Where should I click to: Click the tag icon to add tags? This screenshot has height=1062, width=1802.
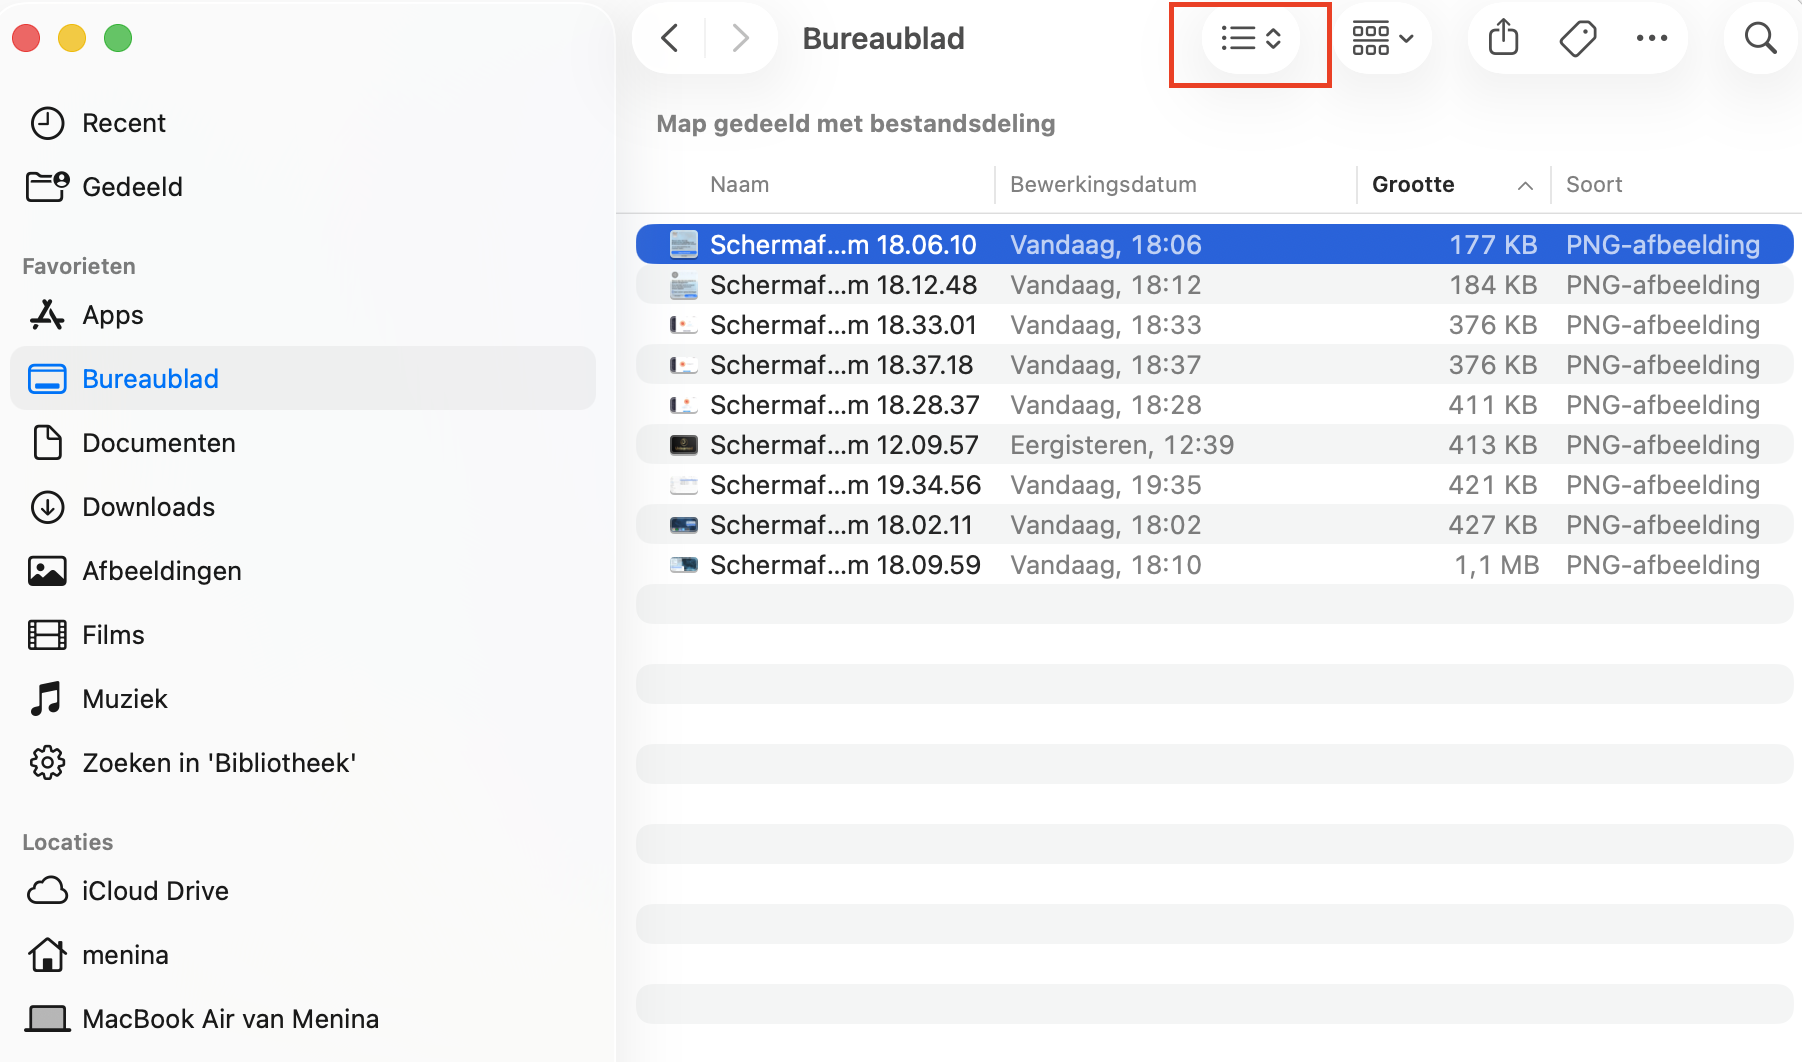(x=1577, y=39)
